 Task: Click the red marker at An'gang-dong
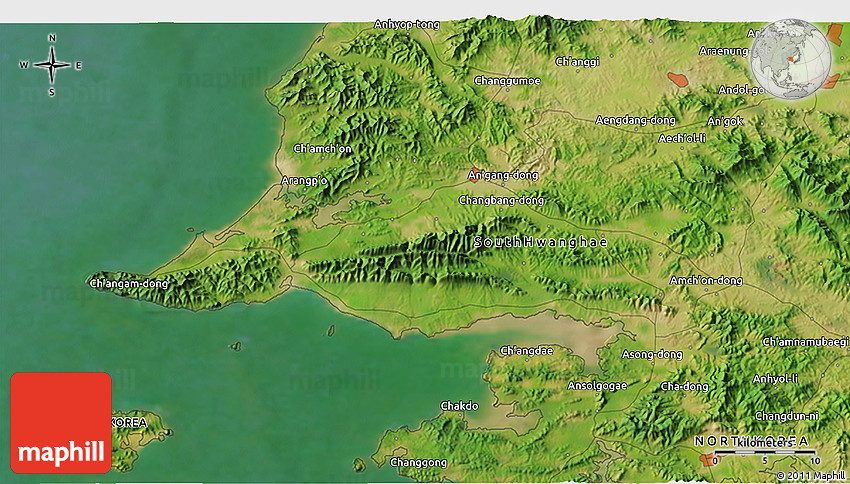pyautogui.click(x=475, y=170)
